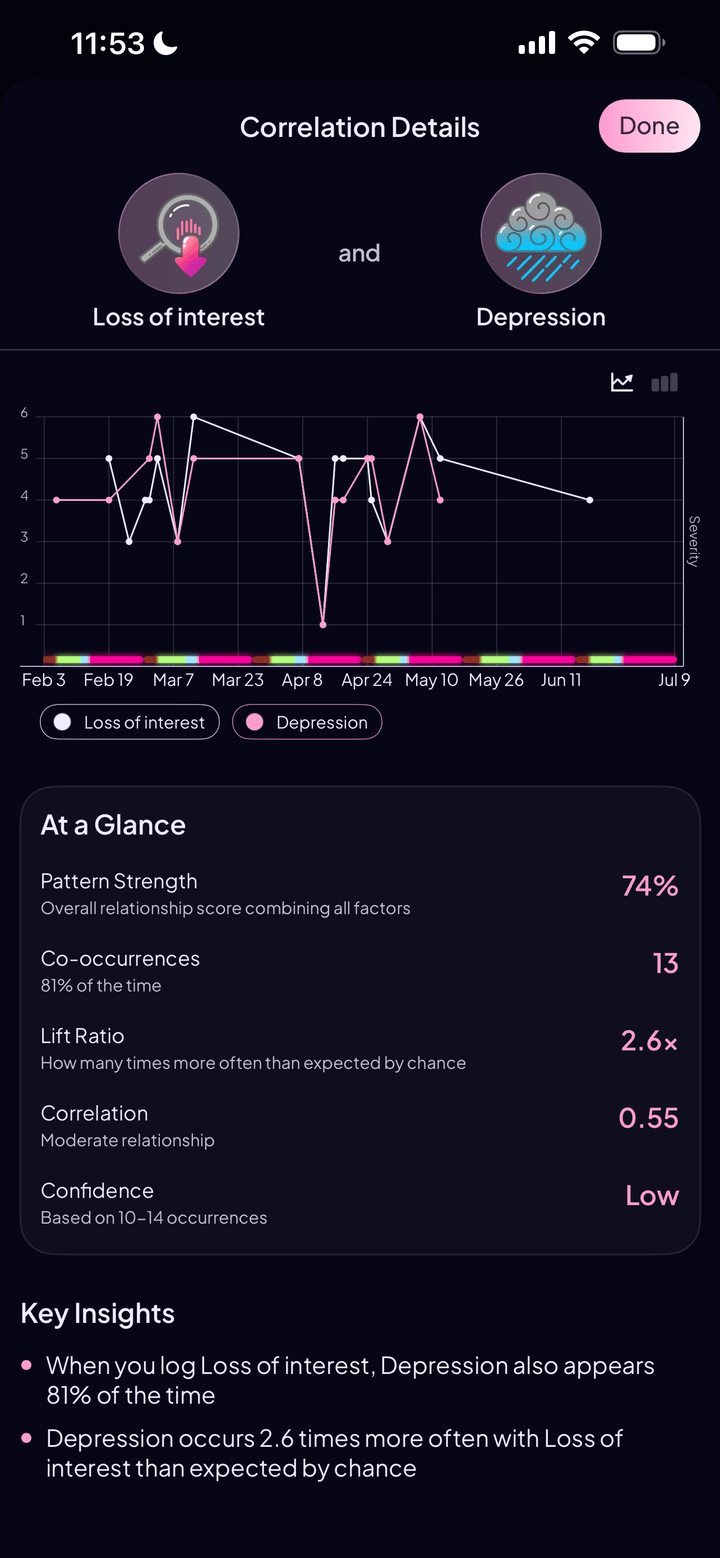Open the Depression rain cloud icon
The width and height of the screenshot is (720, 1558).
541,233
